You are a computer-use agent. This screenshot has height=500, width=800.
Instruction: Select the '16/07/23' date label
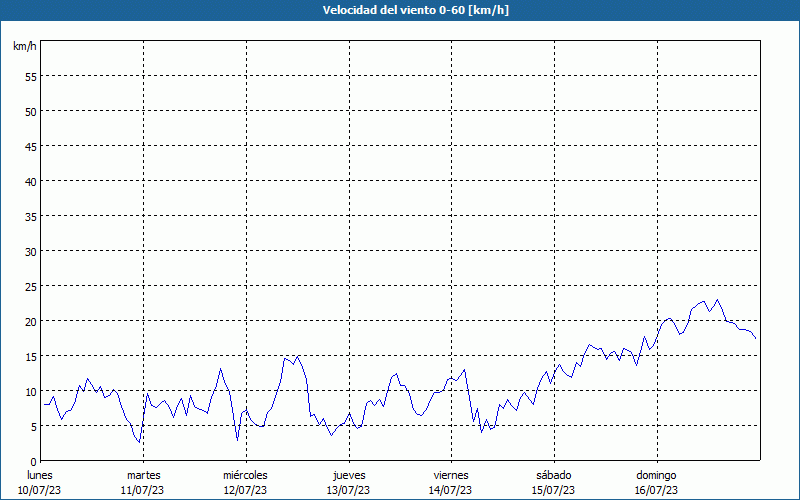pos(656,490)
